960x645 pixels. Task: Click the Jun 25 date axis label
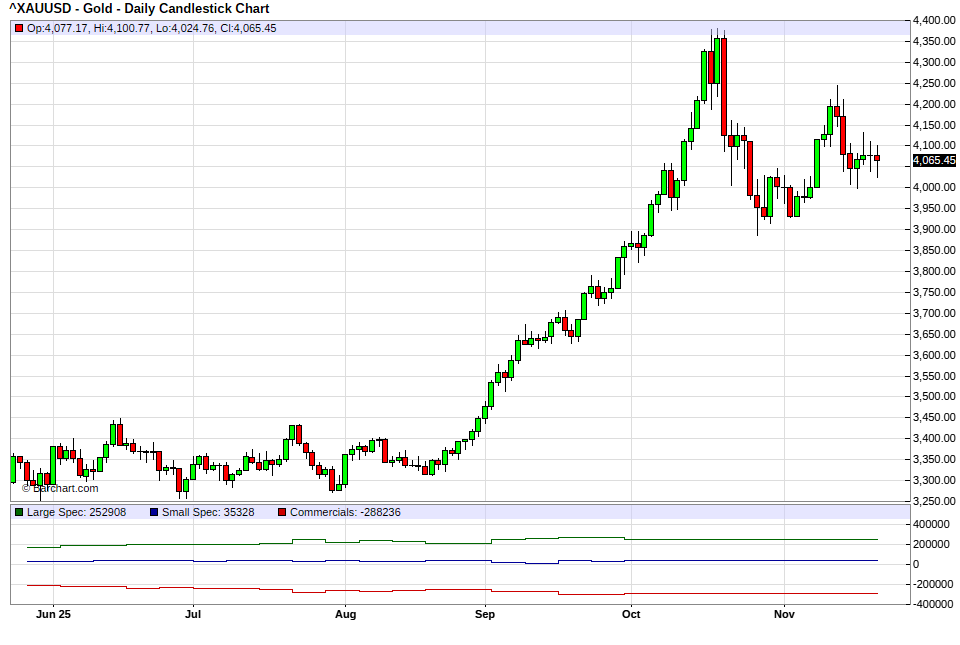tap(53, 614)
